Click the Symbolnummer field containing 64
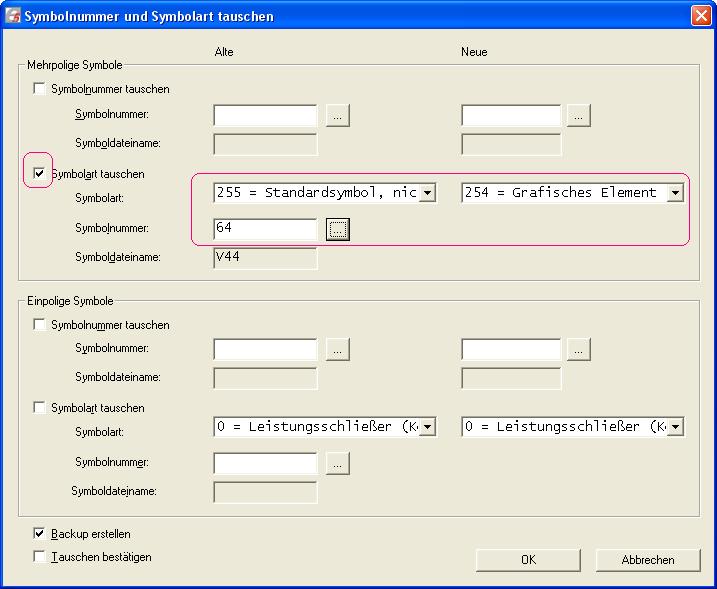 coord(265,229)
